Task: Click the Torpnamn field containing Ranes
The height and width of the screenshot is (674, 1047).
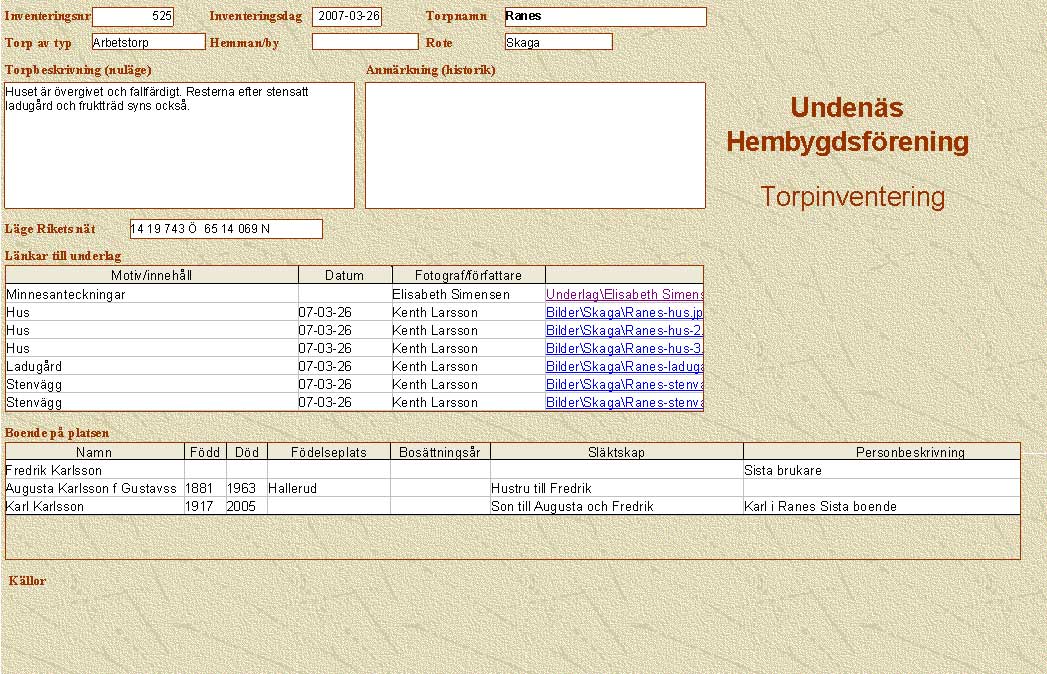Action: tap(605, 17)
